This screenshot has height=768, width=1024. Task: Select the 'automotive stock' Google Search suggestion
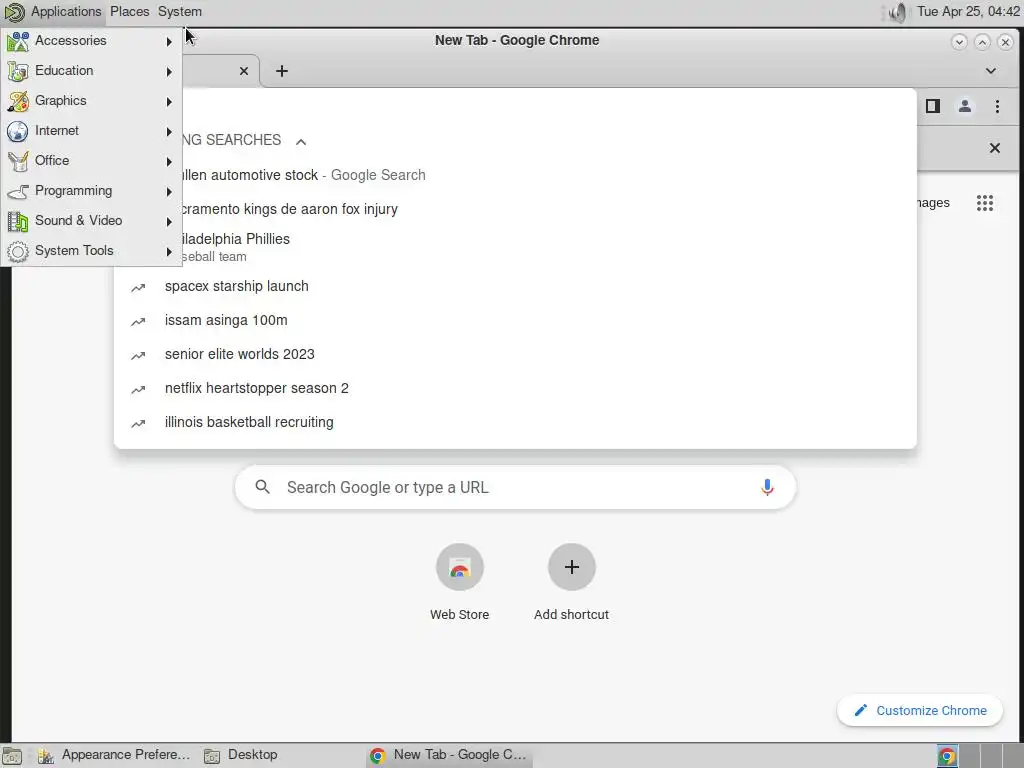[x=516, y=175]
